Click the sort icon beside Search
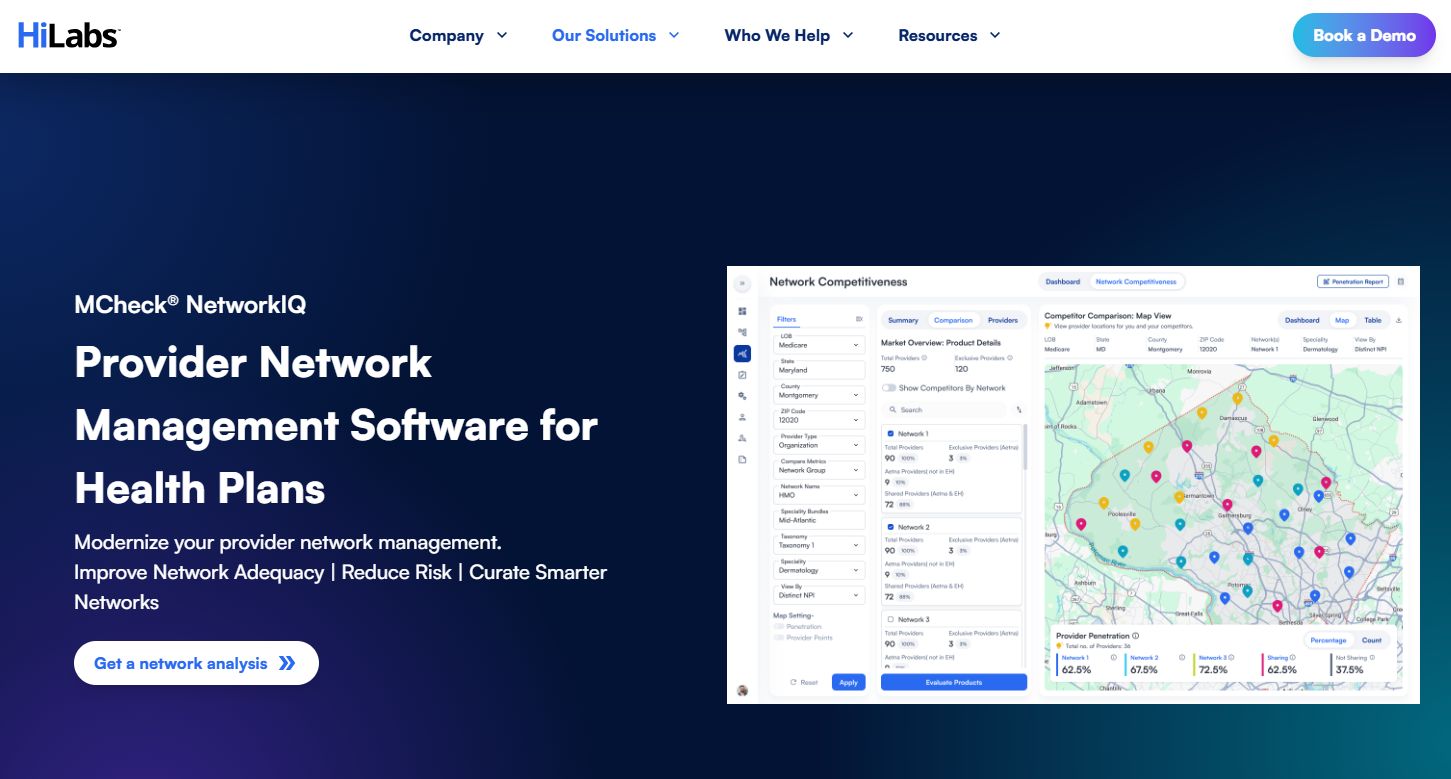This screenshot has height=779, width=1451. [1019, 410]
